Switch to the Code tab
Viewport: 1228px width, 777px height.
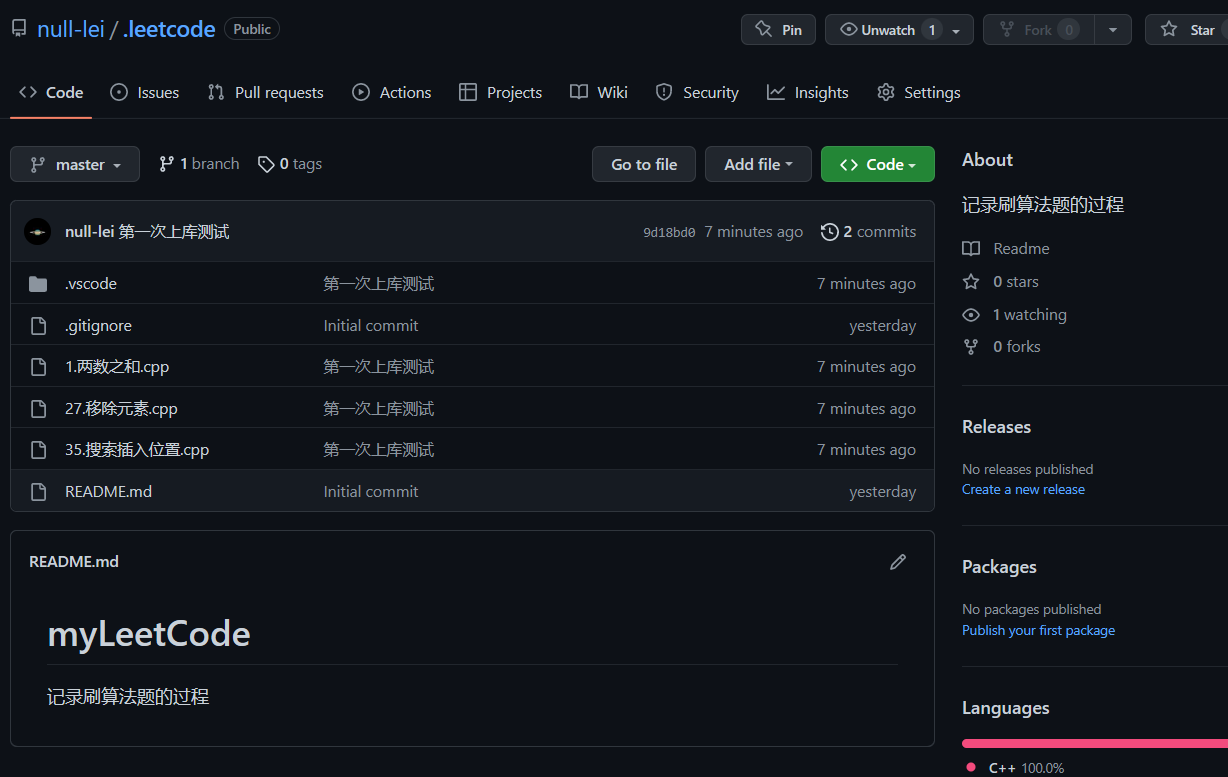(51, 92)
